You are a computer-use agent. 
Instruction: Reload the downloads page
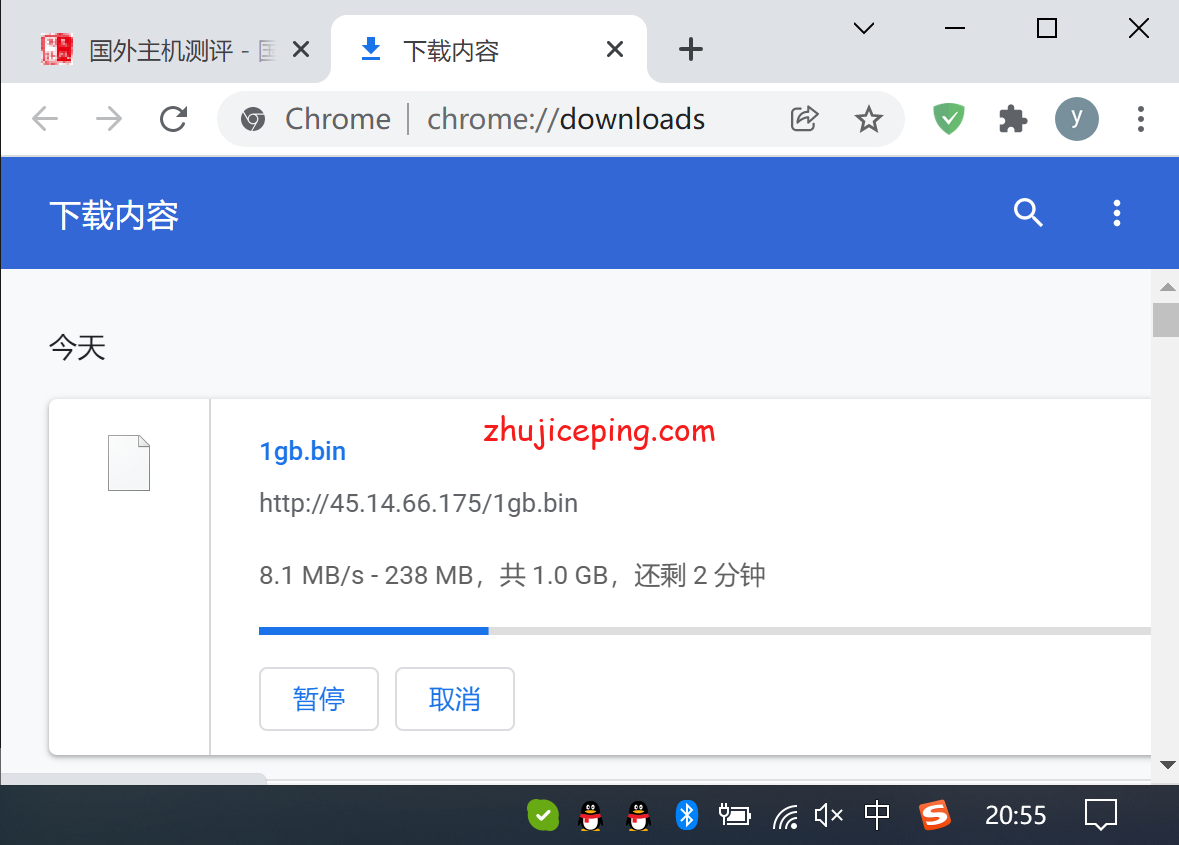click(174, 119)
